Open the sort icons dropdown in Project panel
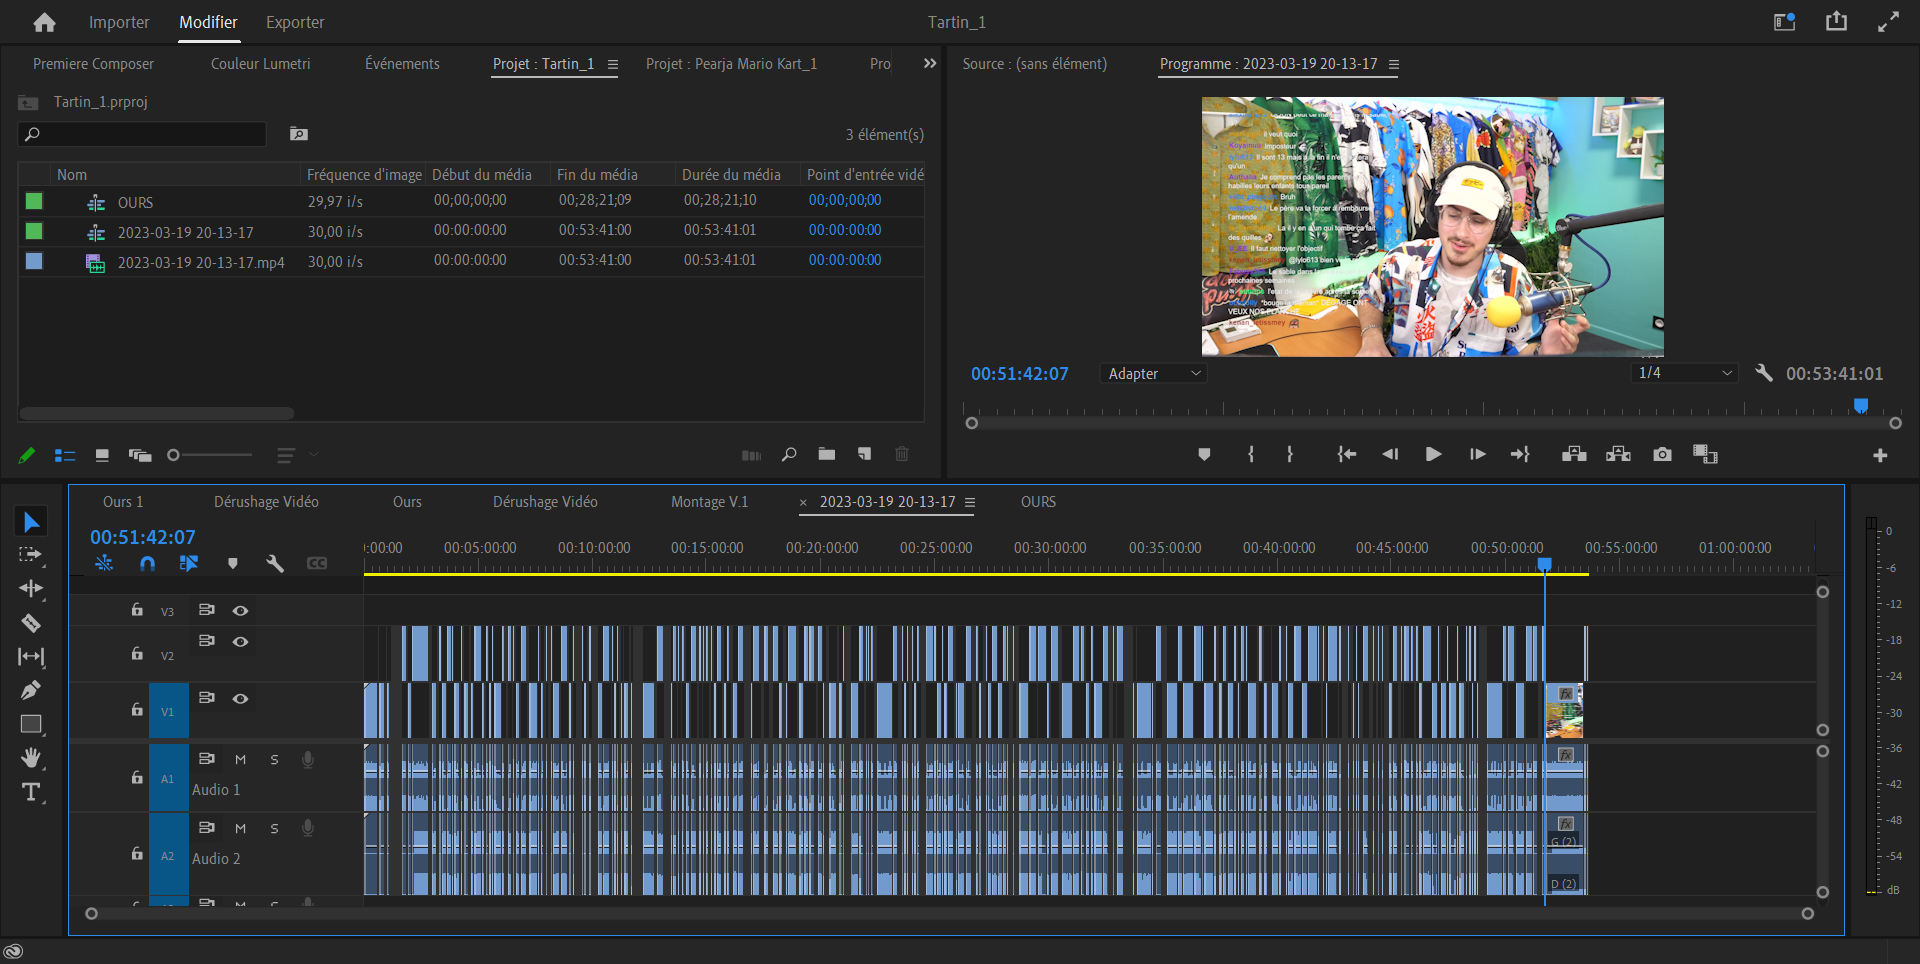The height and width of the screenshot is (964, 1920). click(x=297, y=455)
